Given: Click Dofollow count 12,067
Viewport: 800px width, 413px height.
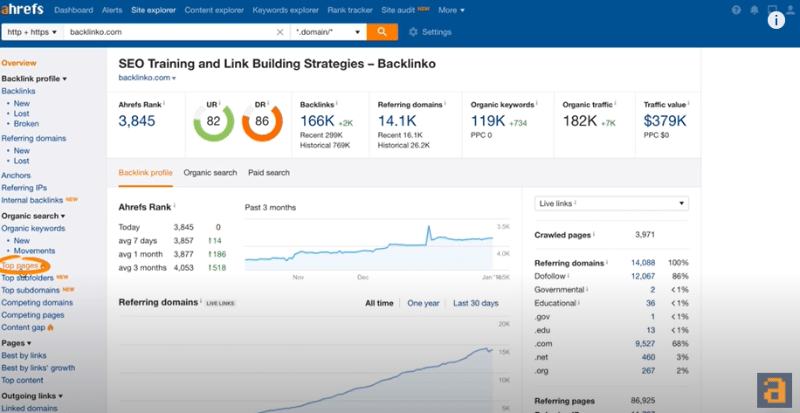Looking at the screenshot, I should click(x=643, y=276).
